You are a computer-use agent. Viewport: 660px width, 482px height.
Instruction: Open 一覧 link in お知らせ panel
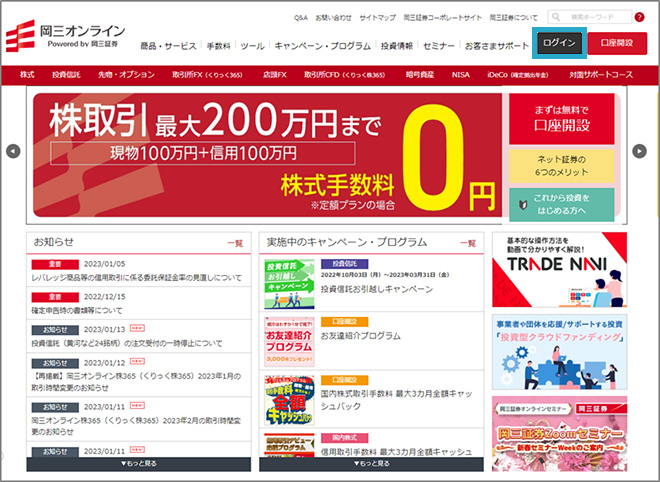[235, 243]
